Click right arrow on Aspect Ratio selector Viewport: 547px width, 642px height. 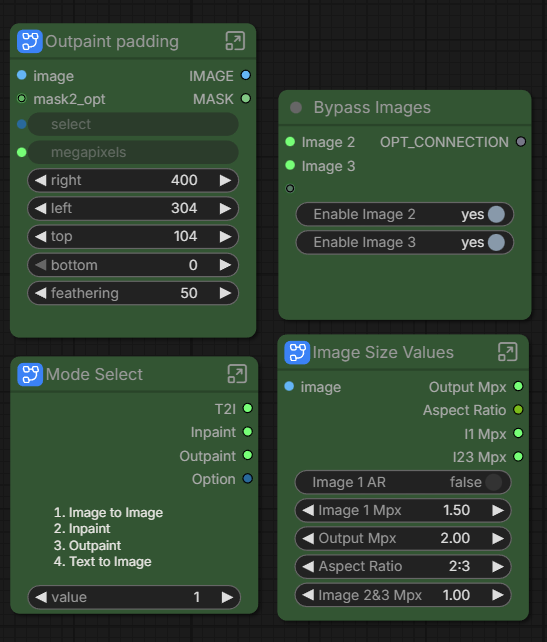pyautogui.click(x=498, y=566)
